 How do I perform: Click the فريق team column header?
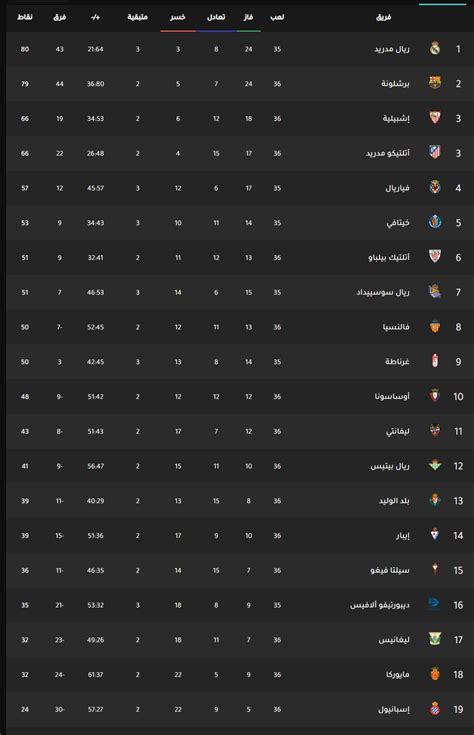(384, 17)
